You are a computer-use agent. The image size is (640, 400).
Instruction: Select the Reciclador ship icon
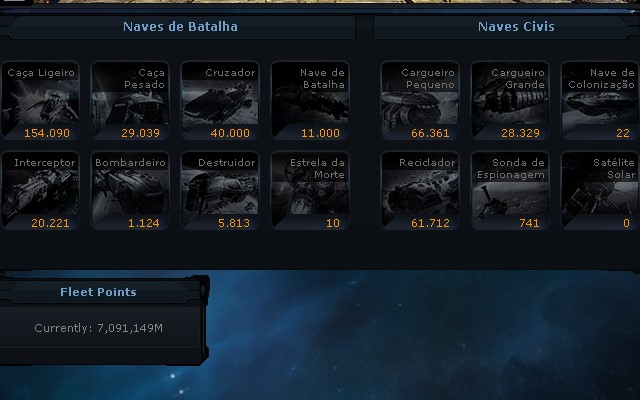point(420,191)
